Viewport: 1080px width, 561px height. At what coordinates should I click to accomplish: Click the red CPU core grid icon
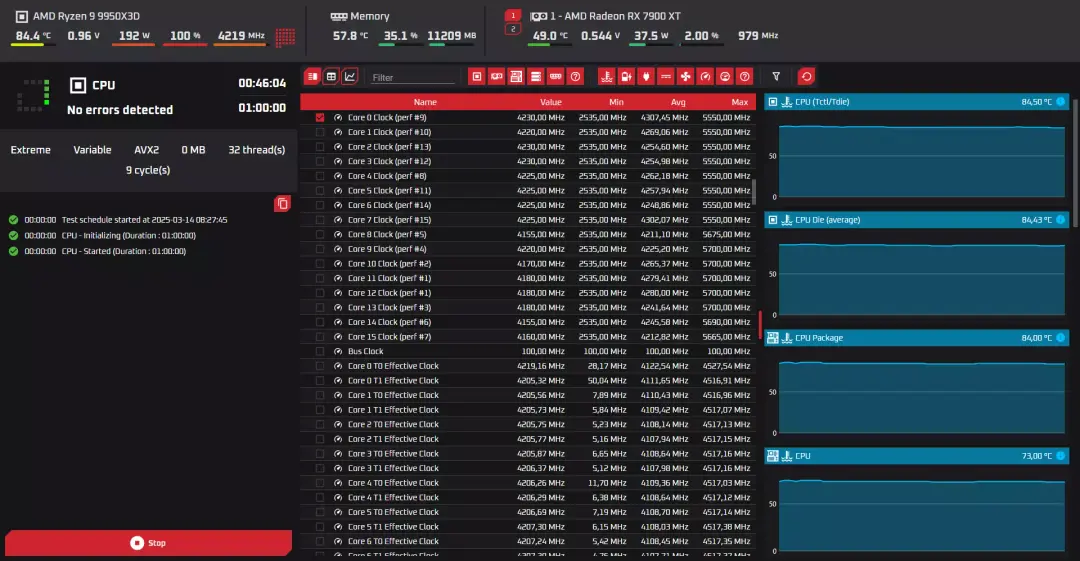[285, 37]
